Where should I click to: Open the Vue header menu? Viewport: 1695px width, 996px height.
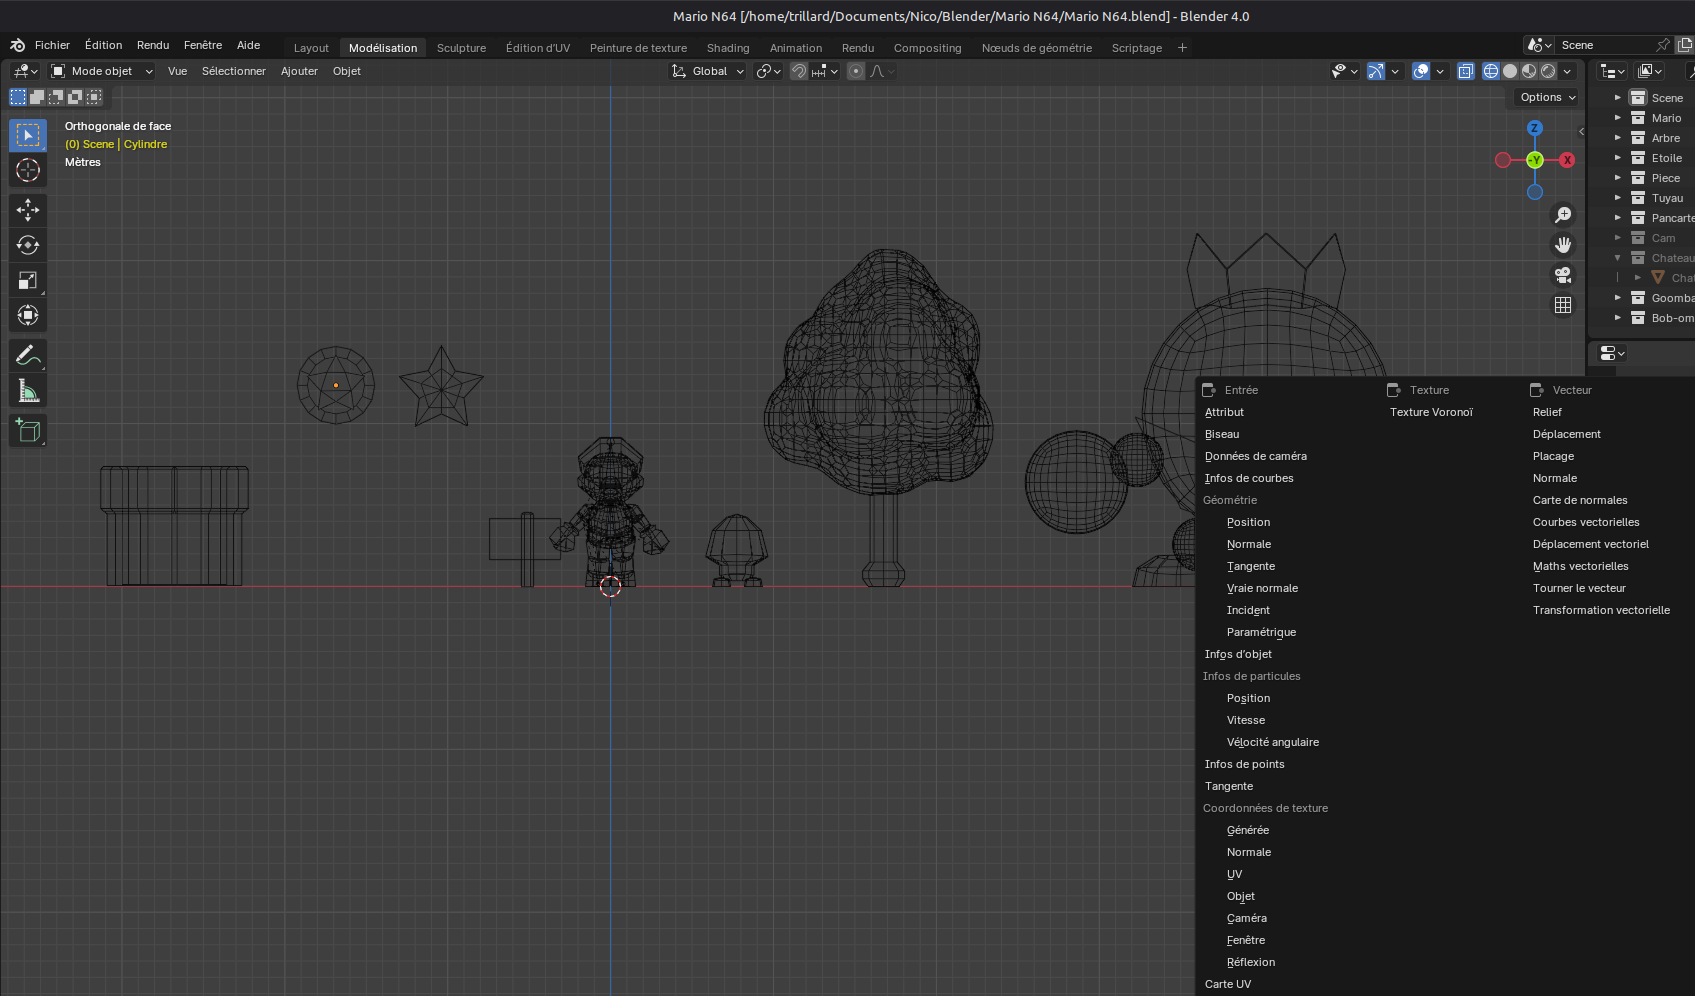pyautogui.click(x=177, y=71)
